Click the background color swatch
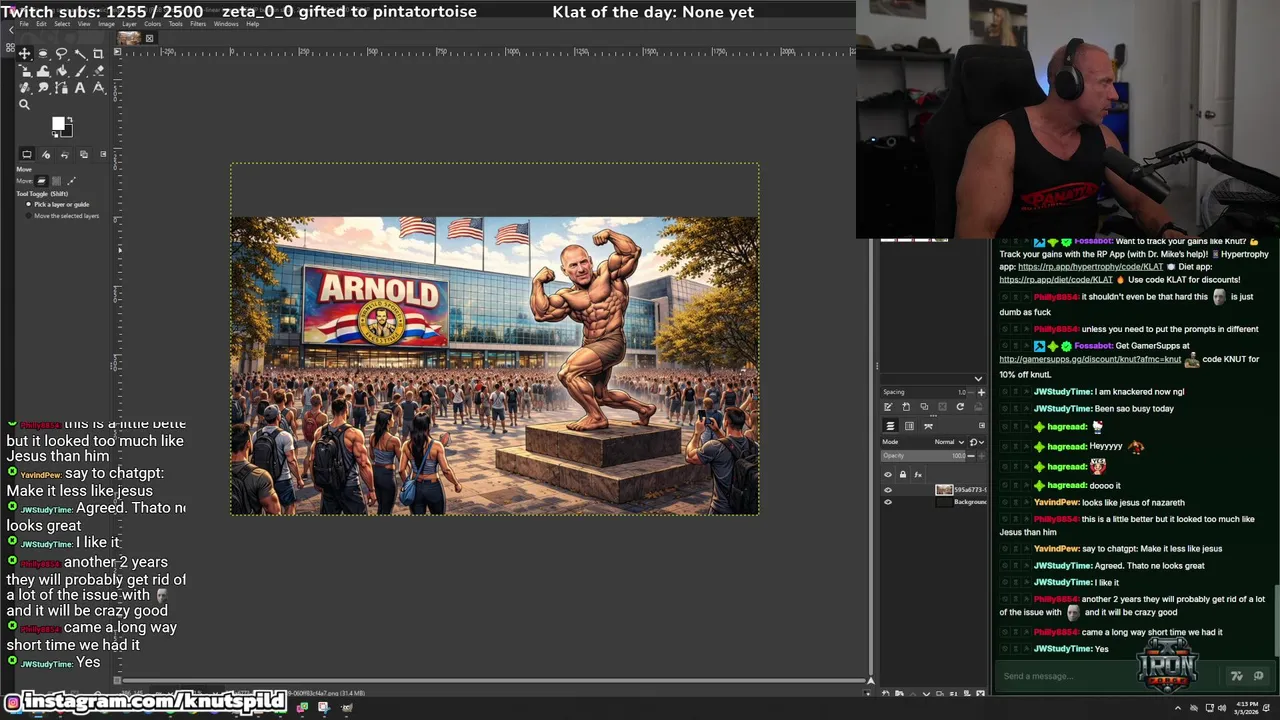This screenshot has height=720, width=1280. tap(67, 132)
